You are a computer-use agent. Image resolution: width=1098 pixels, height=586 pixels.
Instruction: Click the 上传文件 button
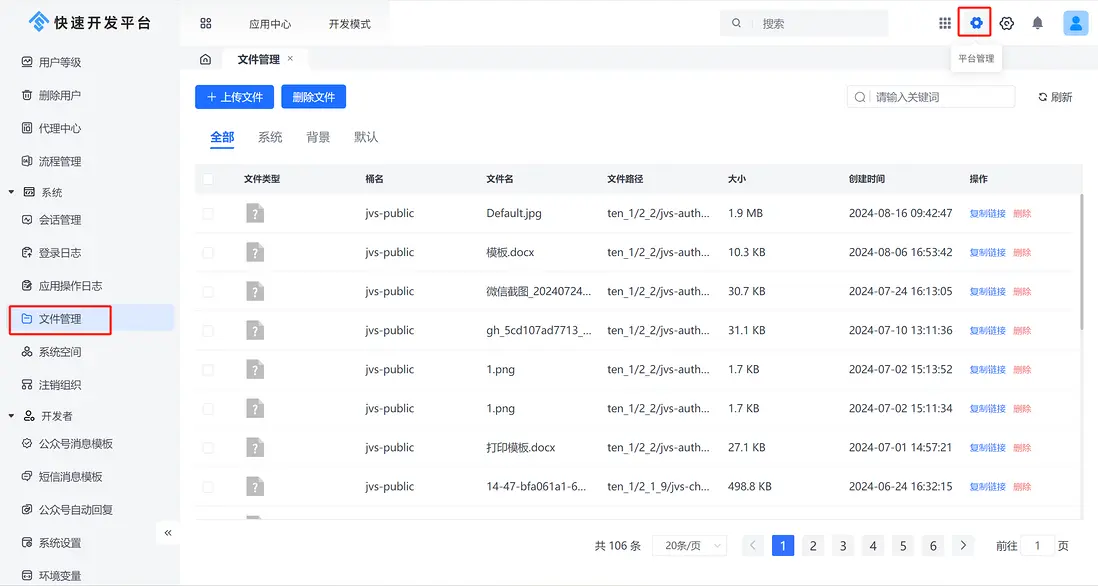235,97
